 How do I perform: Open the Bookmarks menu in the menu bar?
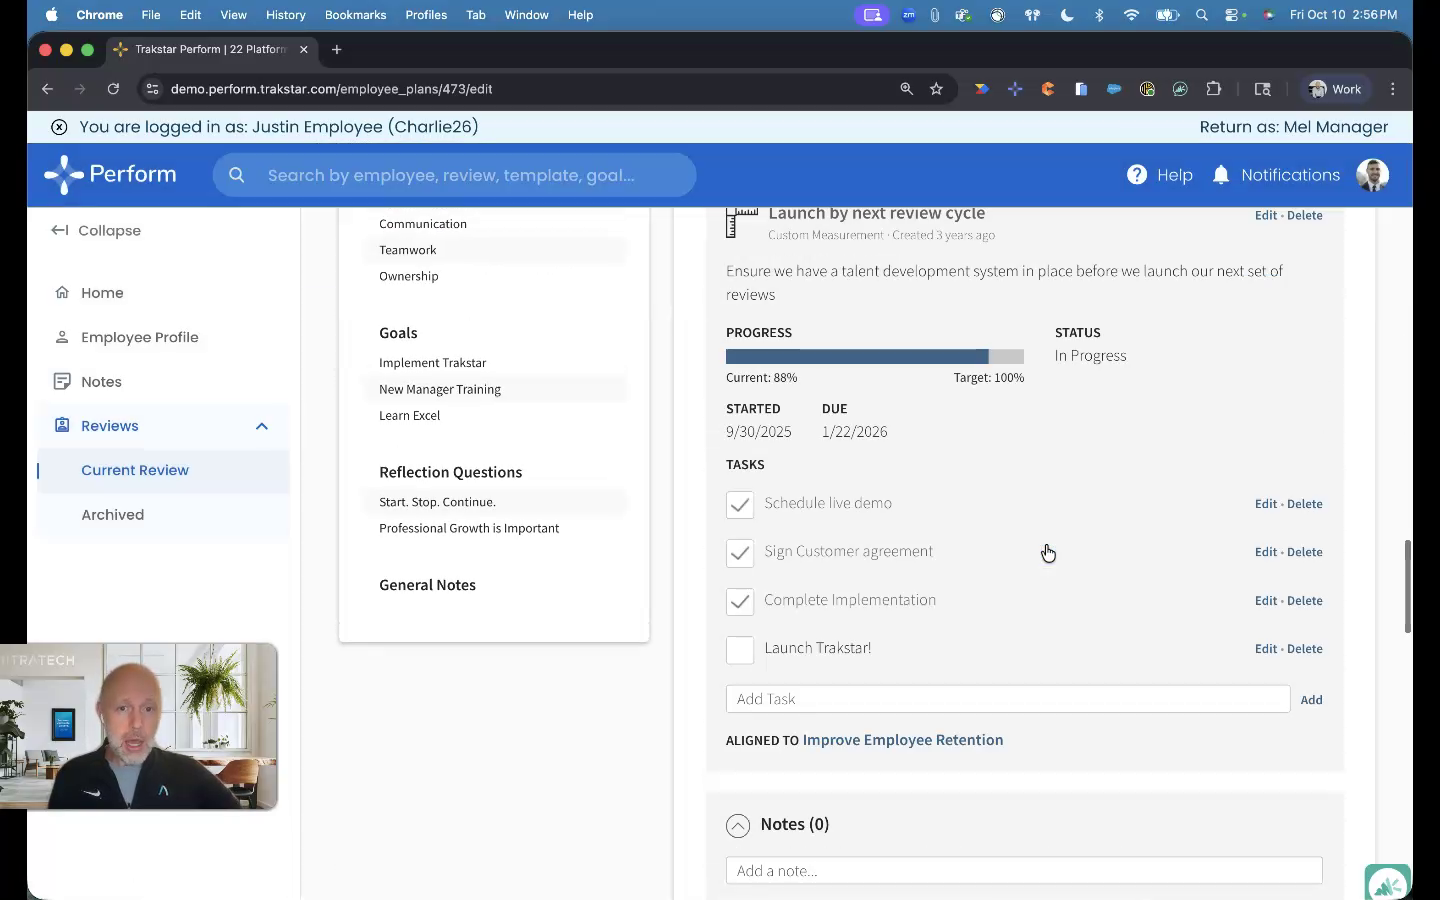(x=355, y=15)
